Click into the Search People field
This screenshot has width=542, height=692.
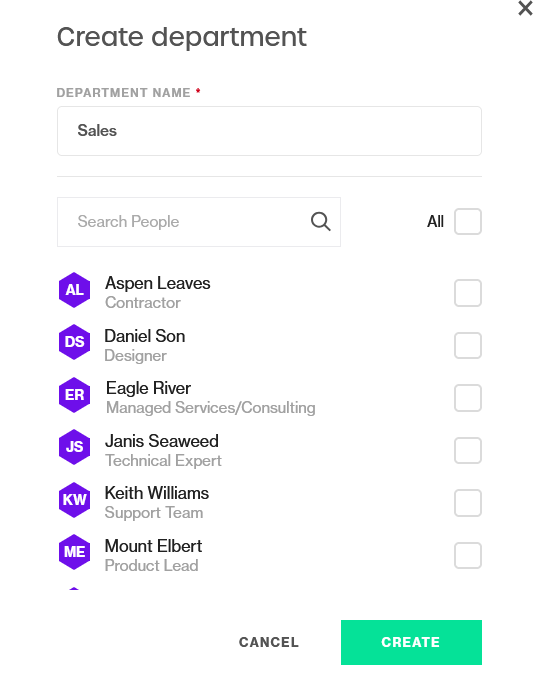(199, 222)
